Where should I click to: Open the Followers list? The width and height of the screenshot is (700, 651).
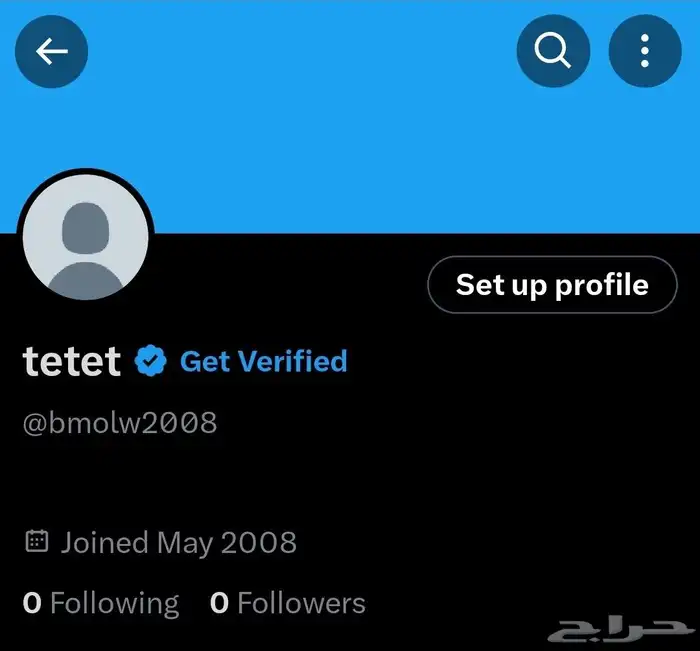click(x=301, y=603)
